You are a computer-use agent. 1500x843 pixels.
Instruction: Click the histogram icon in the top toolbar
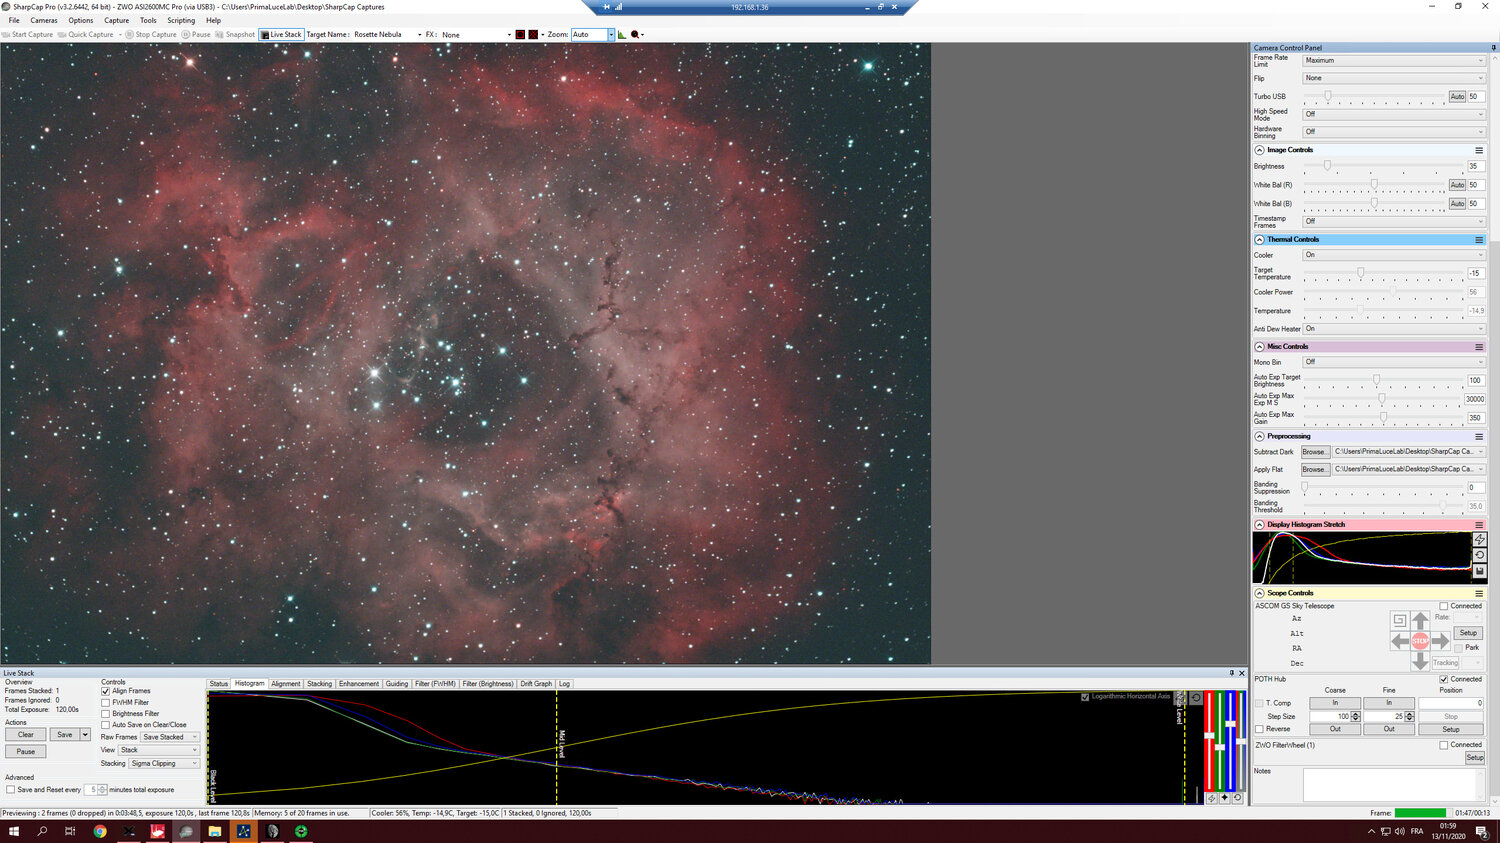622,34
